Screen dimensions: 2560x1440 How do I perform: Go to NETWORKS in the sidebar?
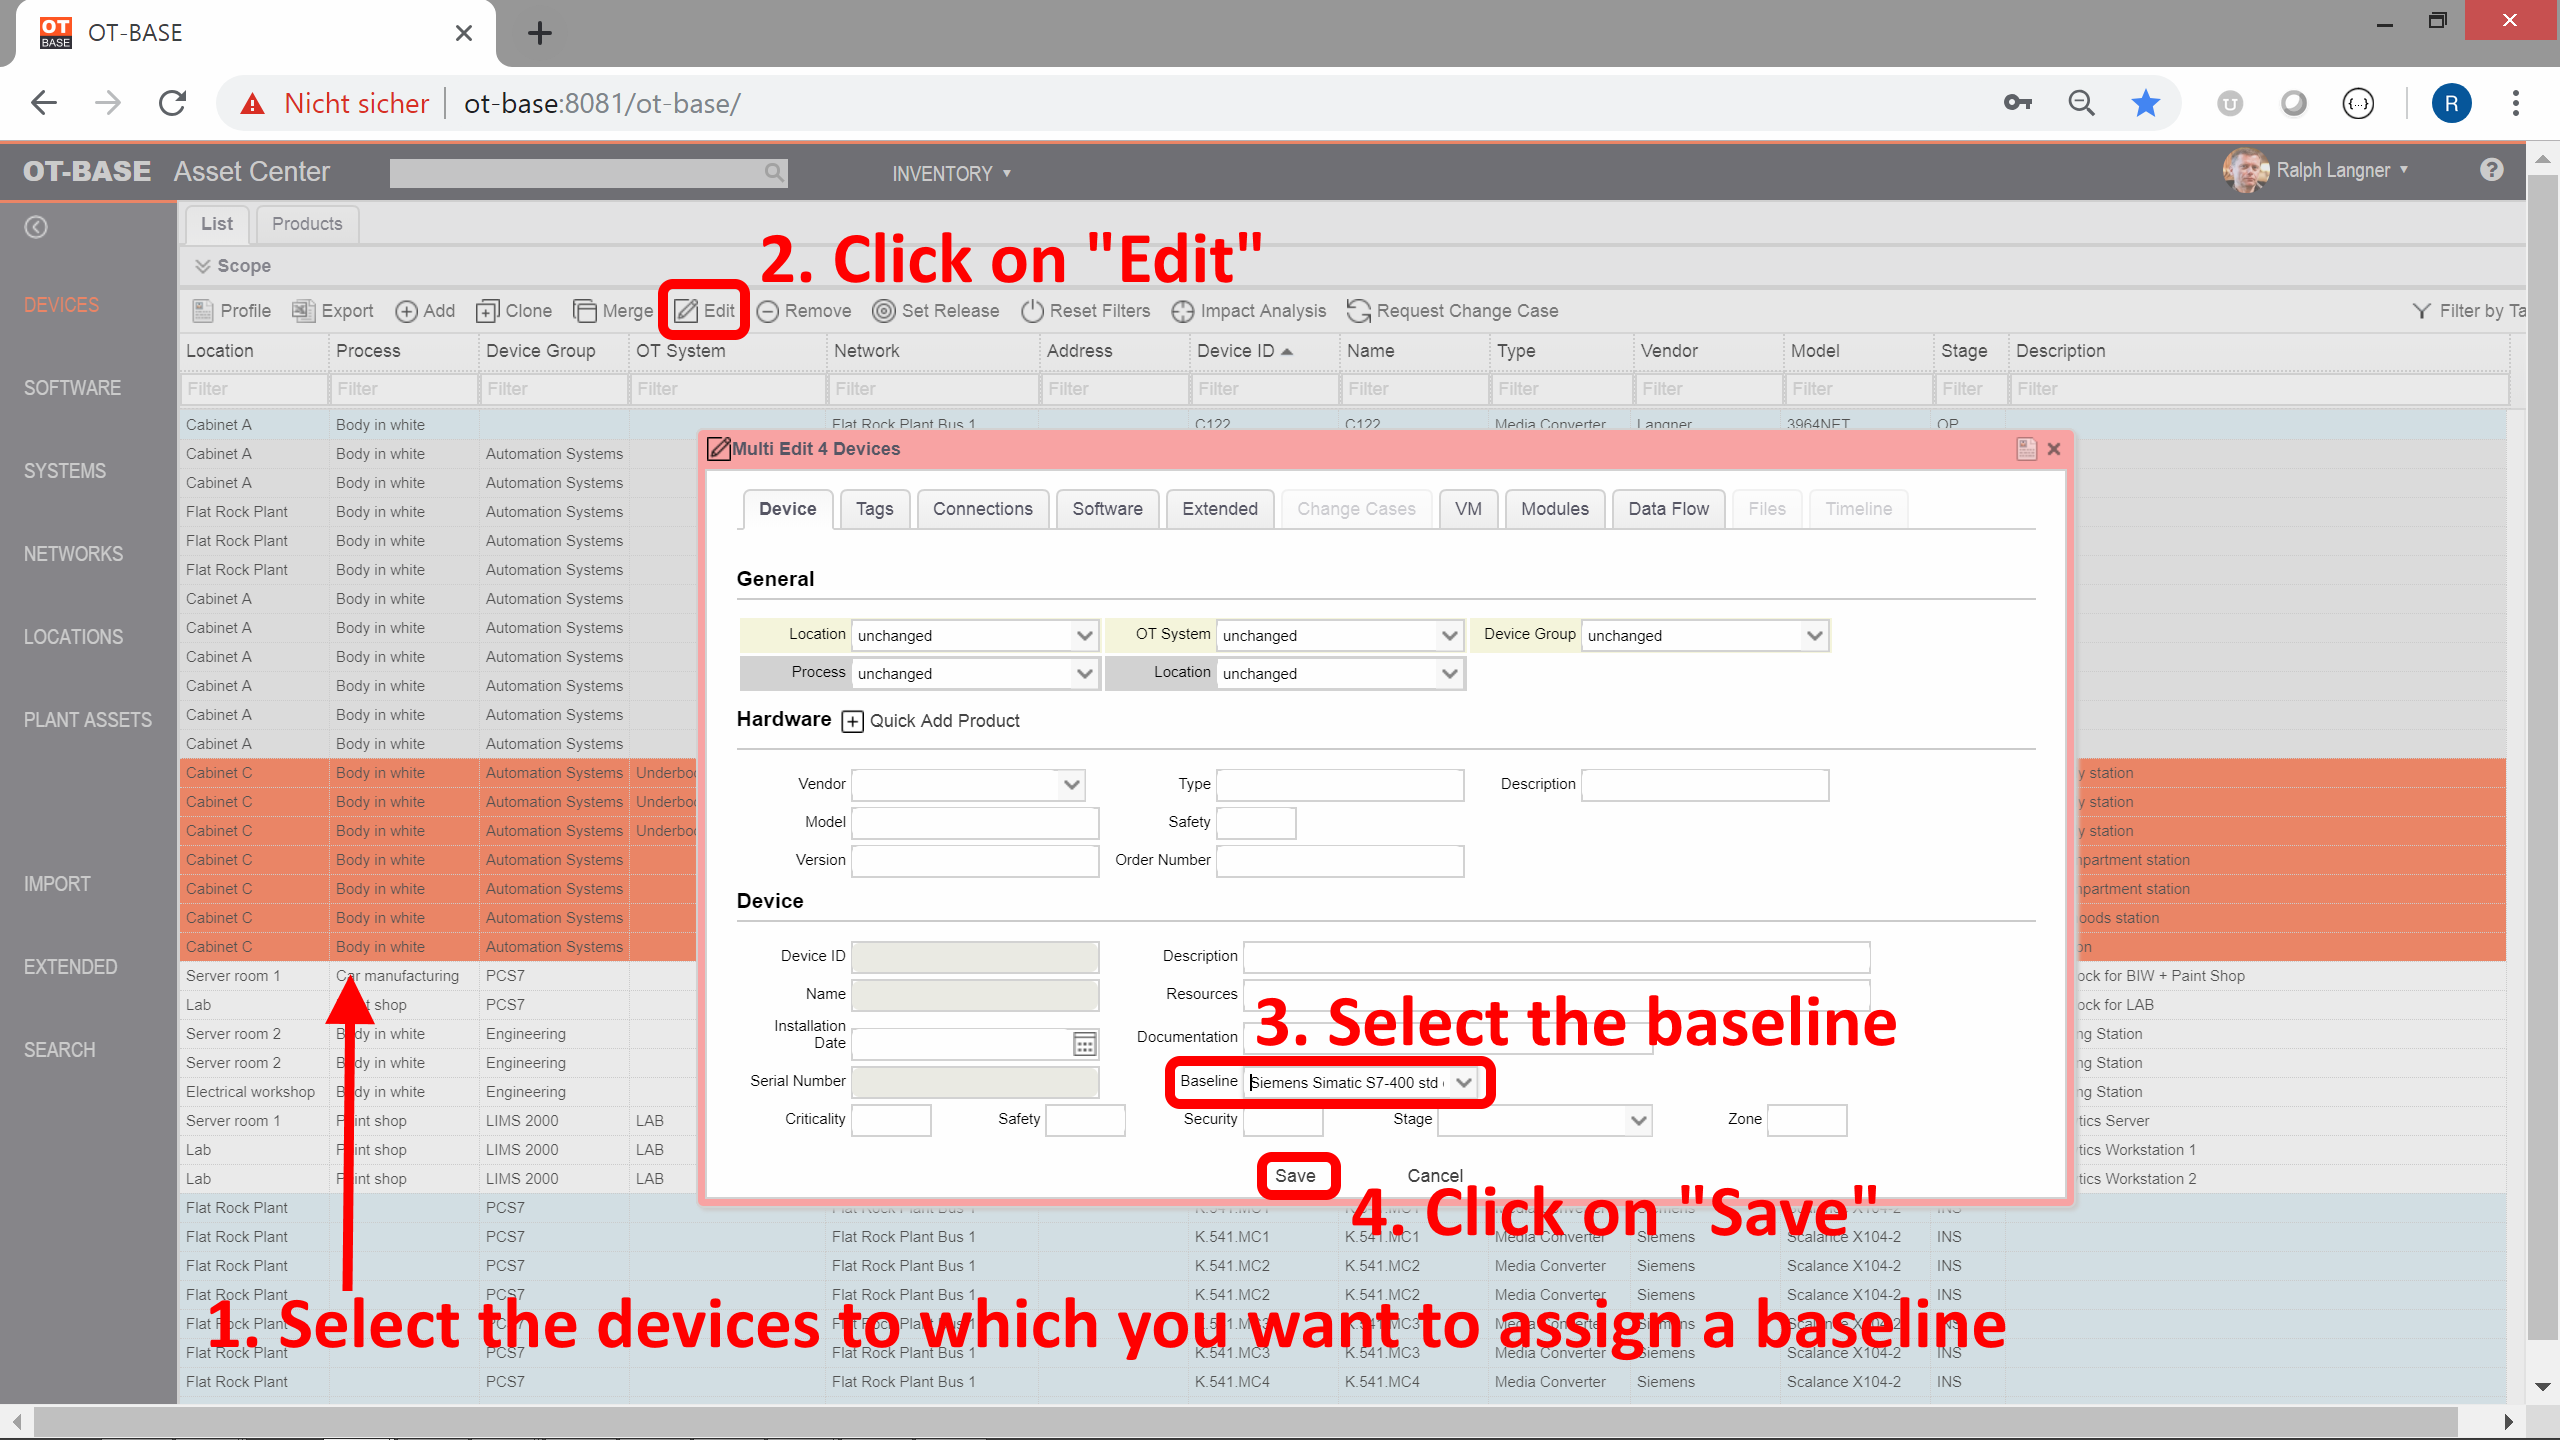[73, 554]
